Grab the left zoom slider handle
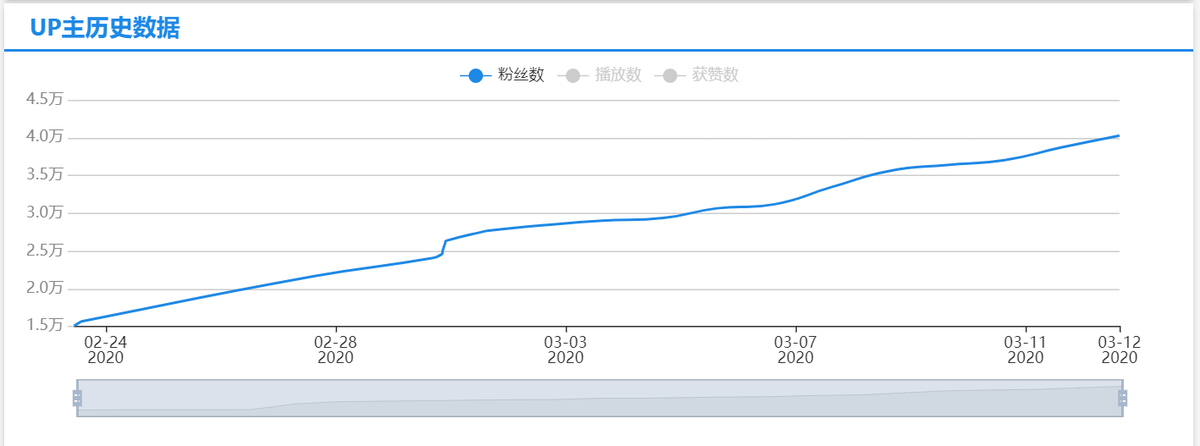The image size is (1200, 446). click(77, 399)
